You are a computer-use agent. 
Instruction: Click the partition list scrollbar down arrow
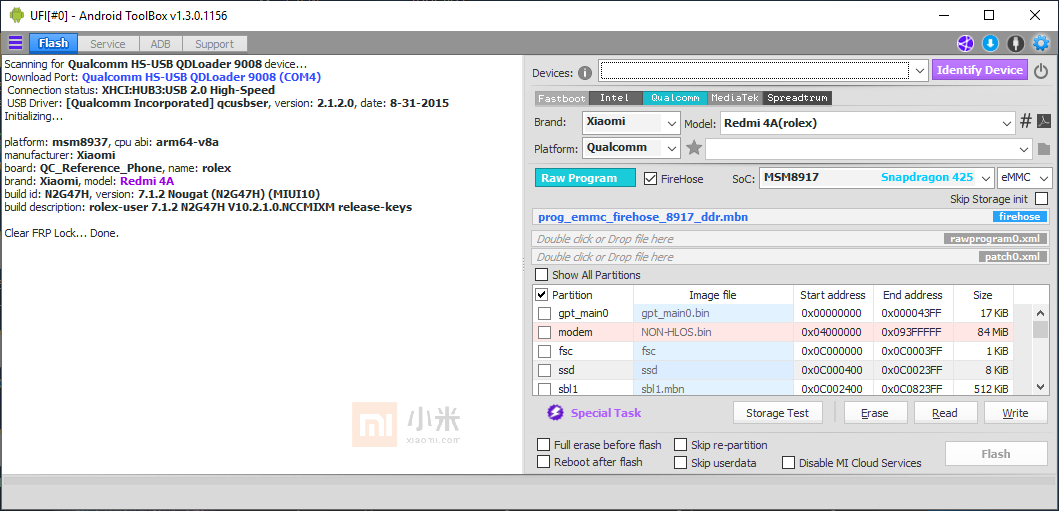(x=1041, y=387)
